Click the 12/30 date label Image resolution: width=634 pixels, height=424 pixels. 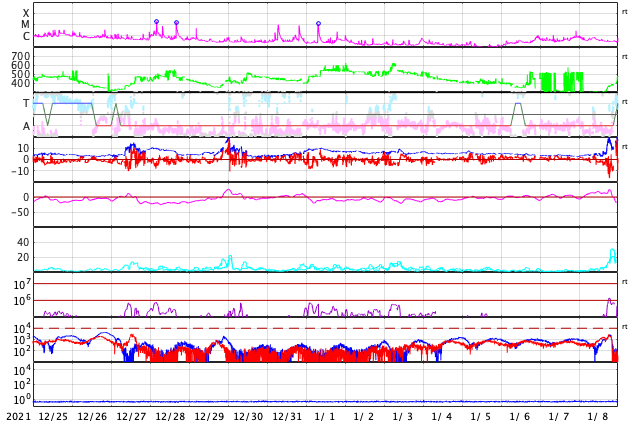point(248,417)
